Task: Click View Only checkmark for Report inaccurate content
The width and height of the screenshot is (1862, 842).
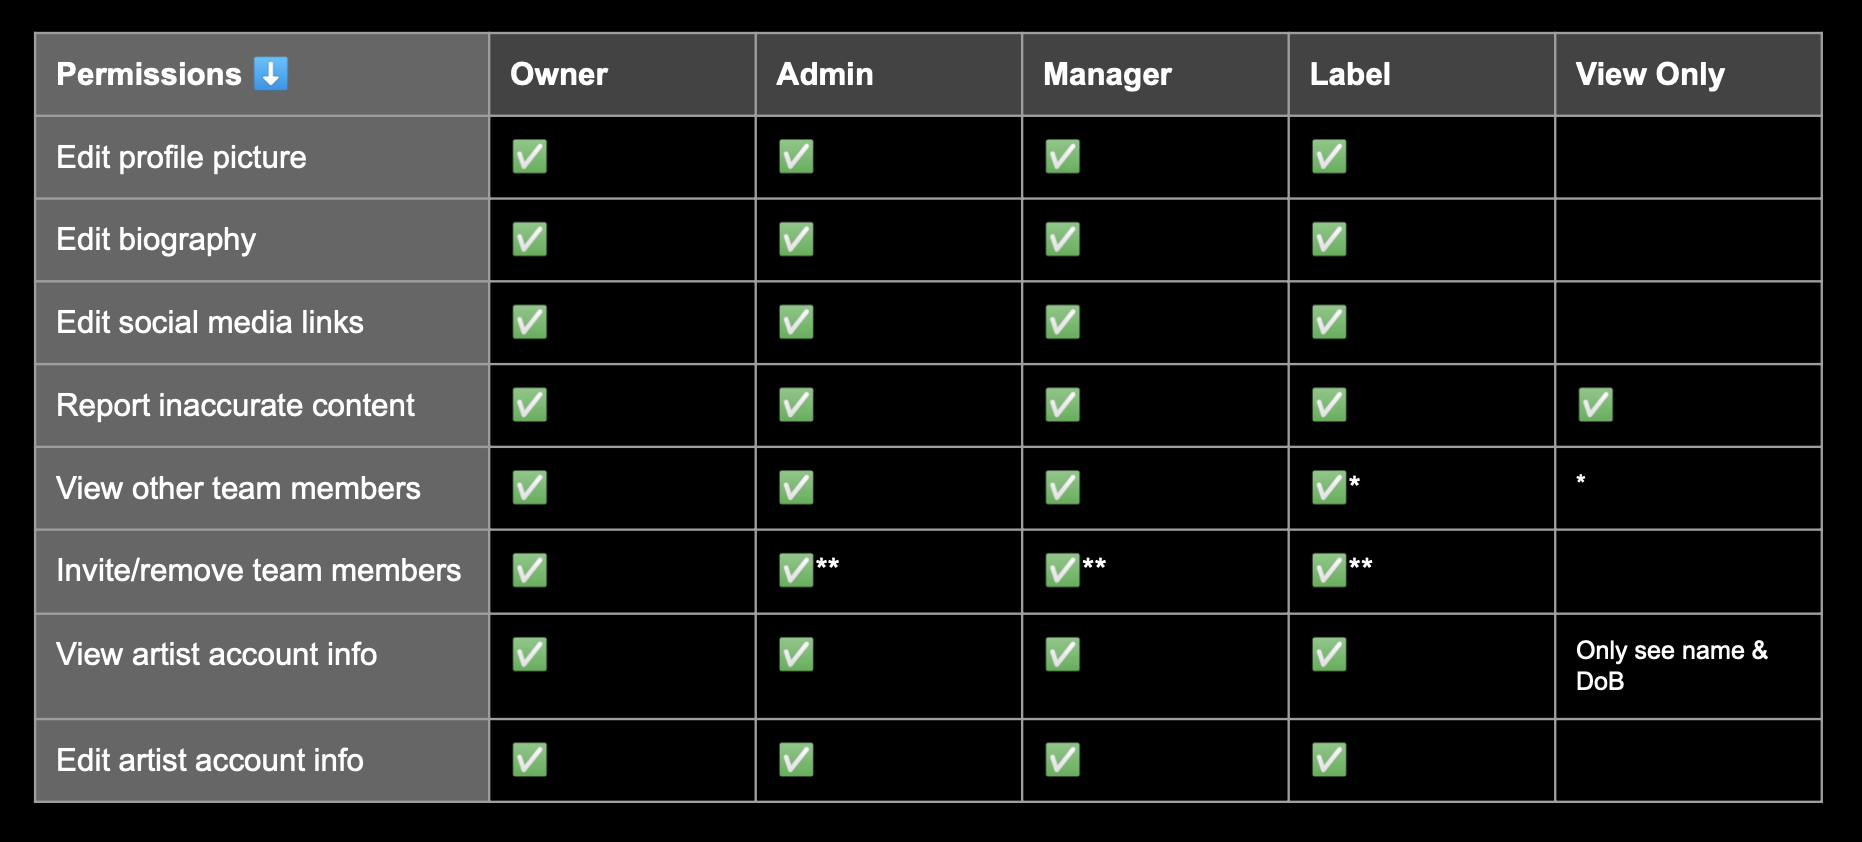Action: 1595,405
